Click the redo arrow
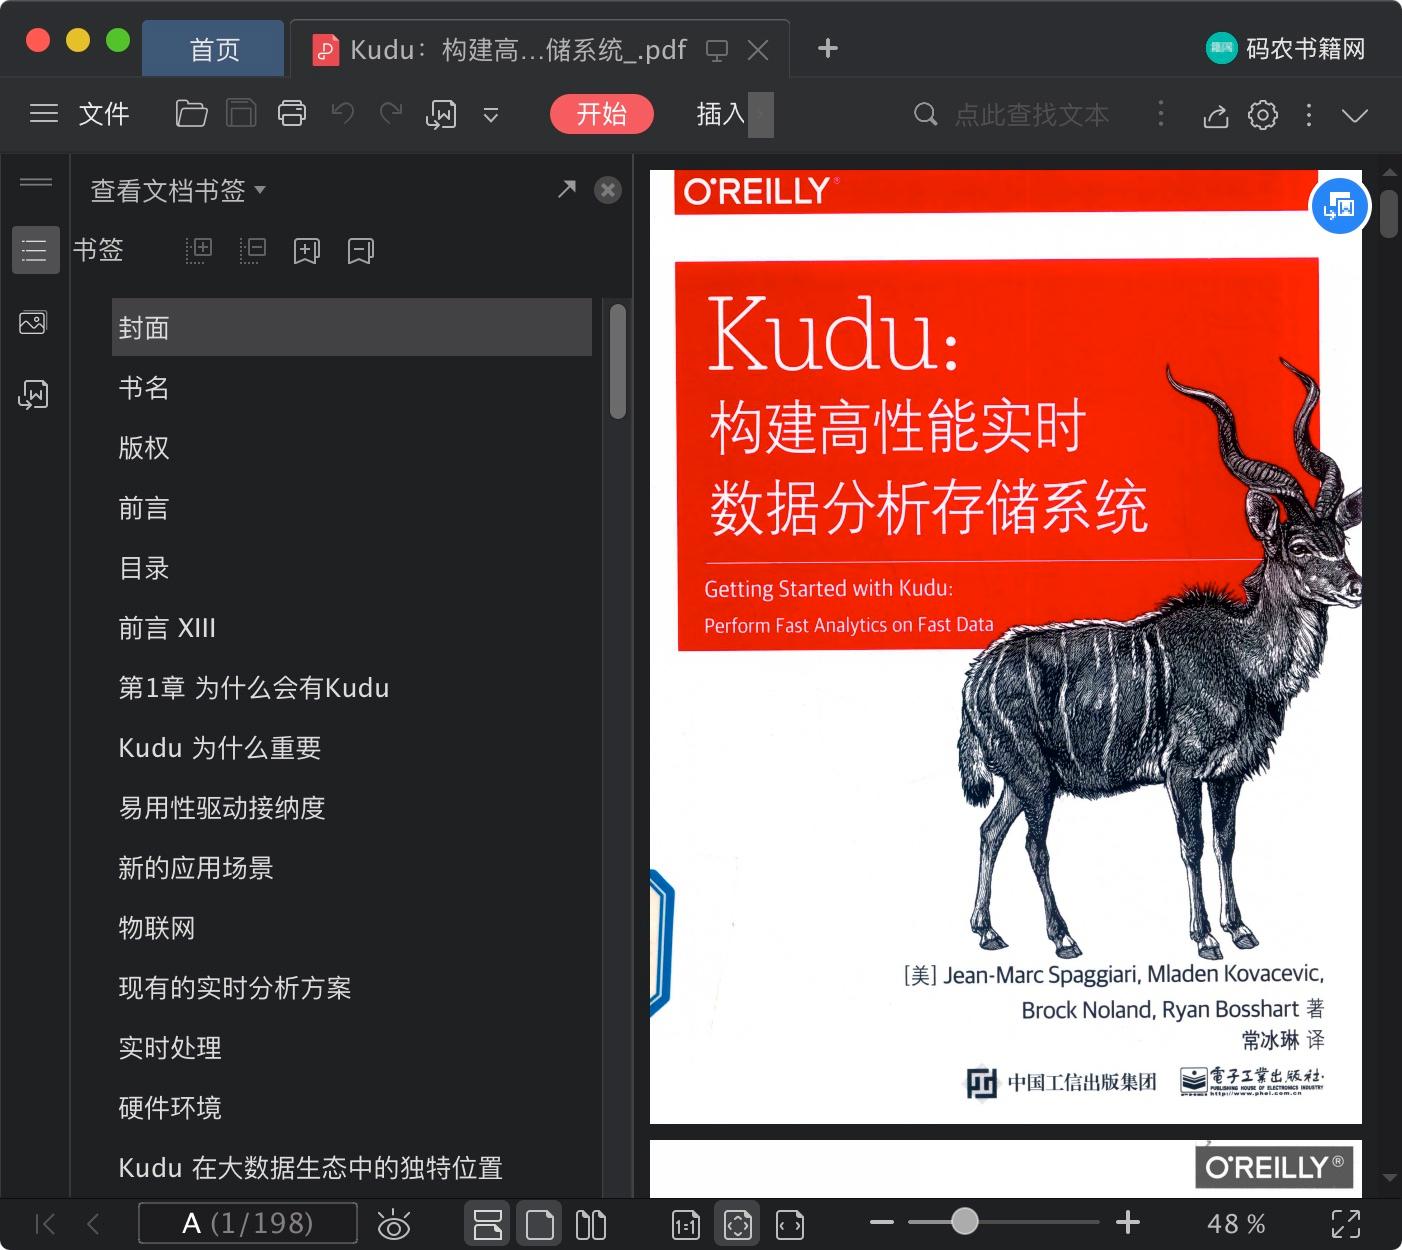Image resolution: width=1402 pixels, height=1250 pixels. (390, 114)
